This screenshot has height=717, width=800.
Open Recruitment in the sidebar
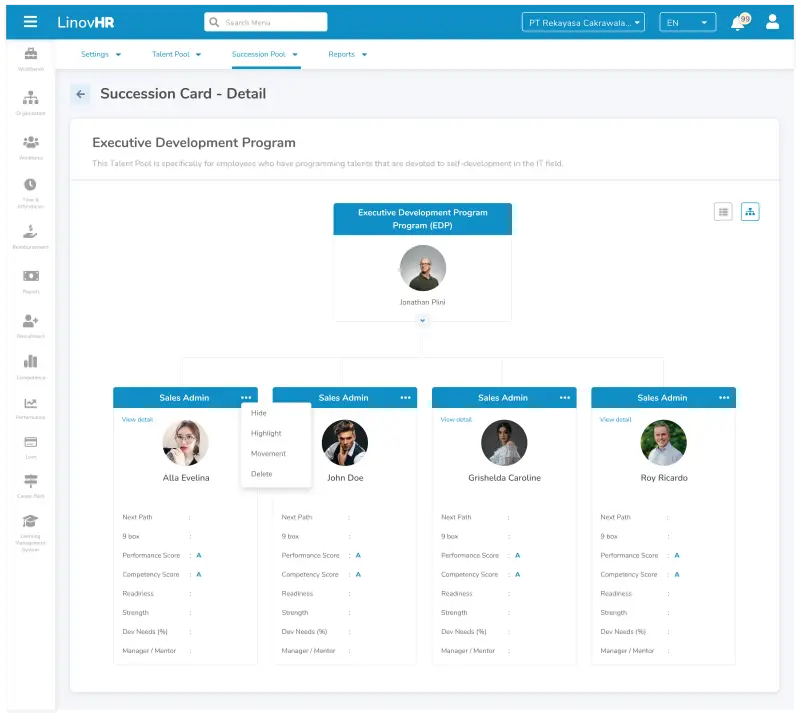point(30,325)
